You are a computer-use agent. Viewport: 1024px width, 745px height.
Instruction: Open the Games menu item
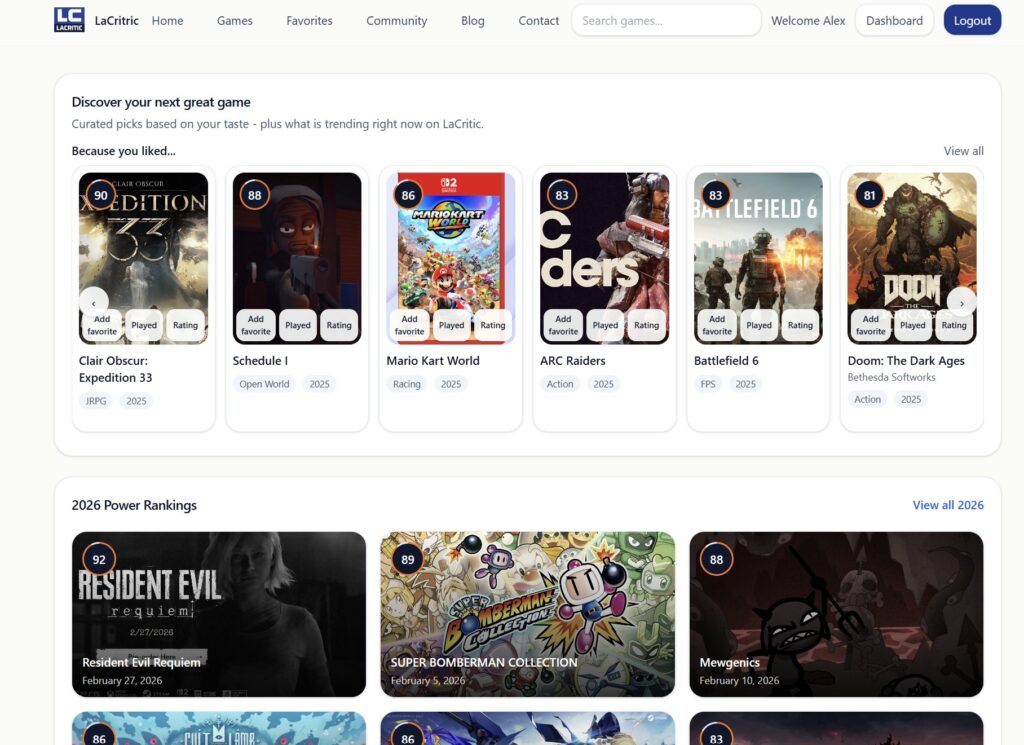(x=235, y=21)
